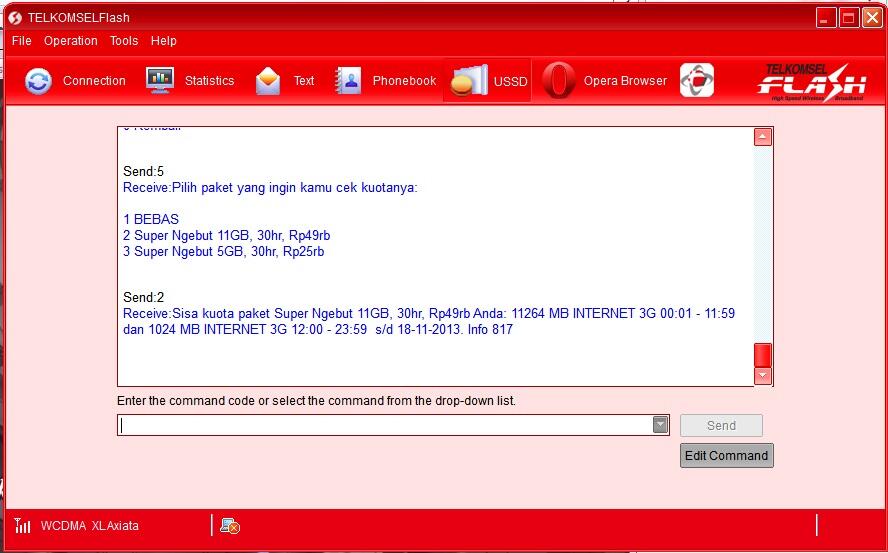
Task: Open the Text messages envelope icon
Action: (x=268, y=81)
